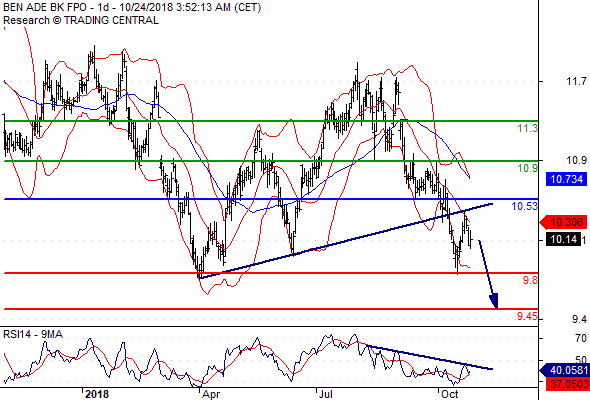This screenshot has width=590, height=400.
Task: Click the 2018 time axis label
Action: pyautogui.click(x=97, y=394)
